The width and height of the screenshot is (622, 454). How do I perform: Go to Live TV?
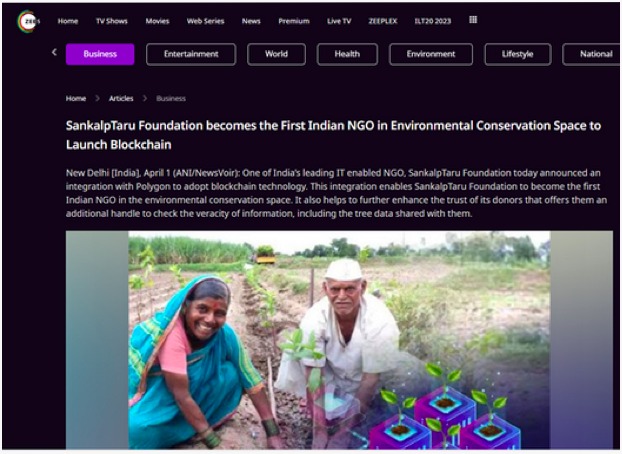click(339, 21)
